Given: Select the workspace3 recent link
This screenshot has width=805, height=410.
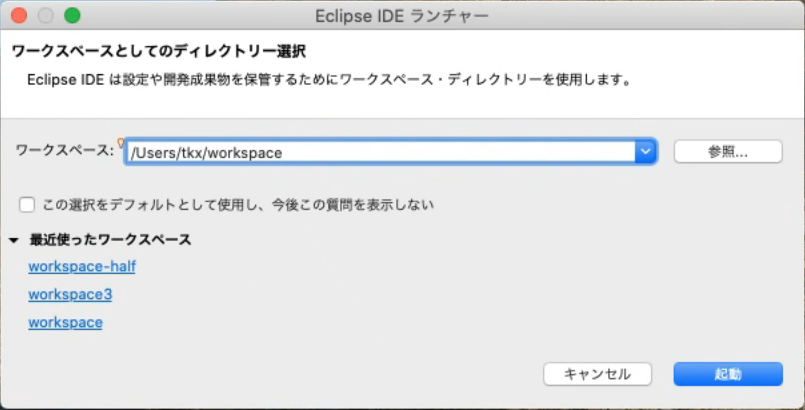Looking at the screenshot, I should pos(70,295).
